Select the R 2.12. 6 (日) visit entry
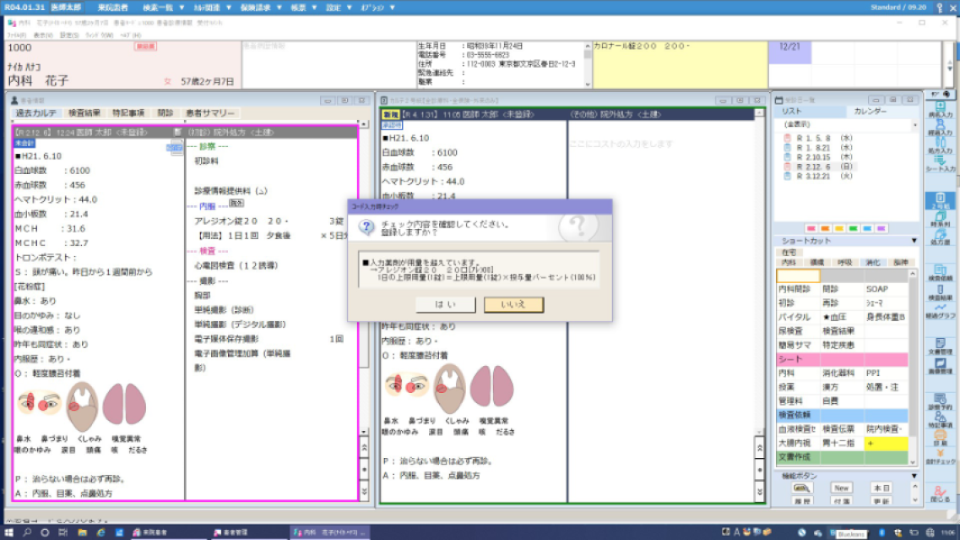Viewport: 960px width, 540px height. click(x=816, y=166)
